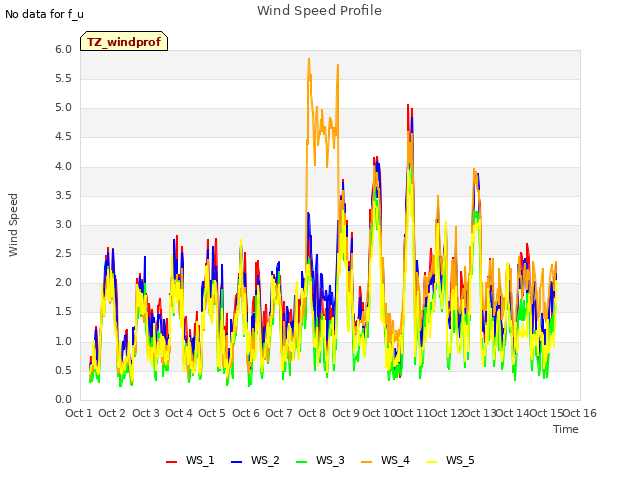Click the orange WS_4 legend color marker
Screen dimensions: 640x480
click(x=367, y=462)
